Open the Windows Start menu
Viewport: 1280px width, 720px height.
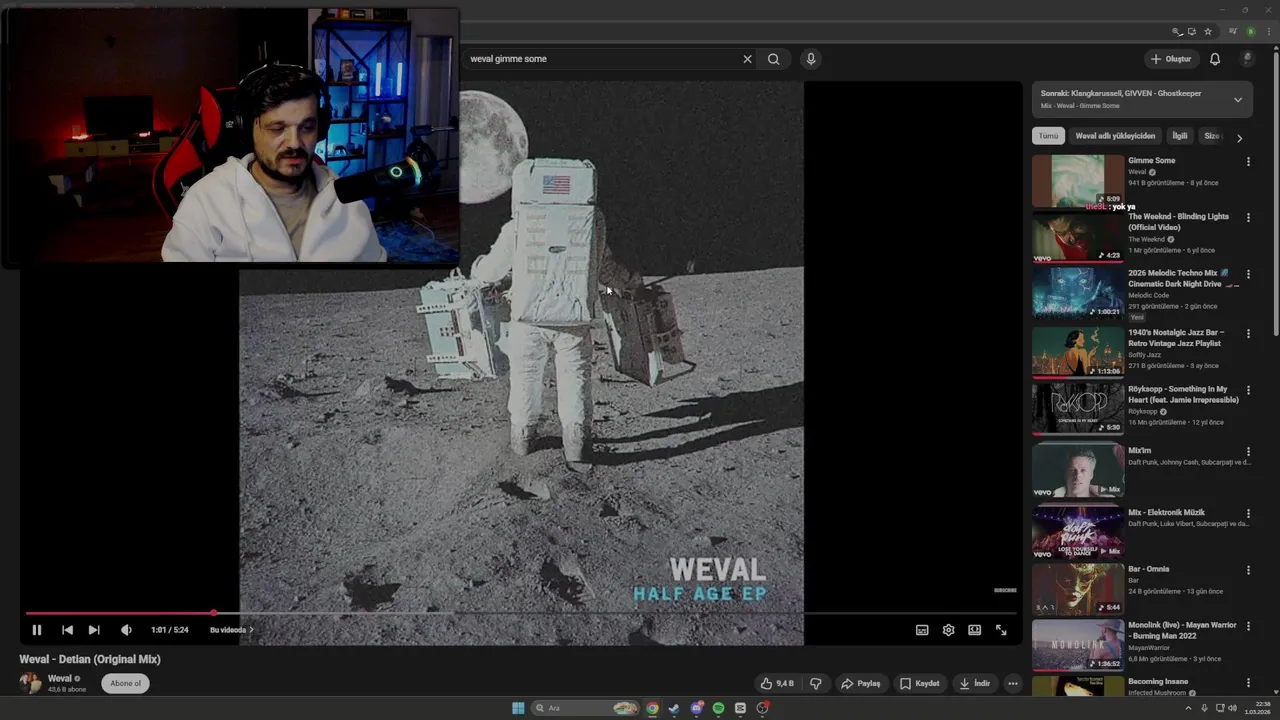(x=518, y=708)
